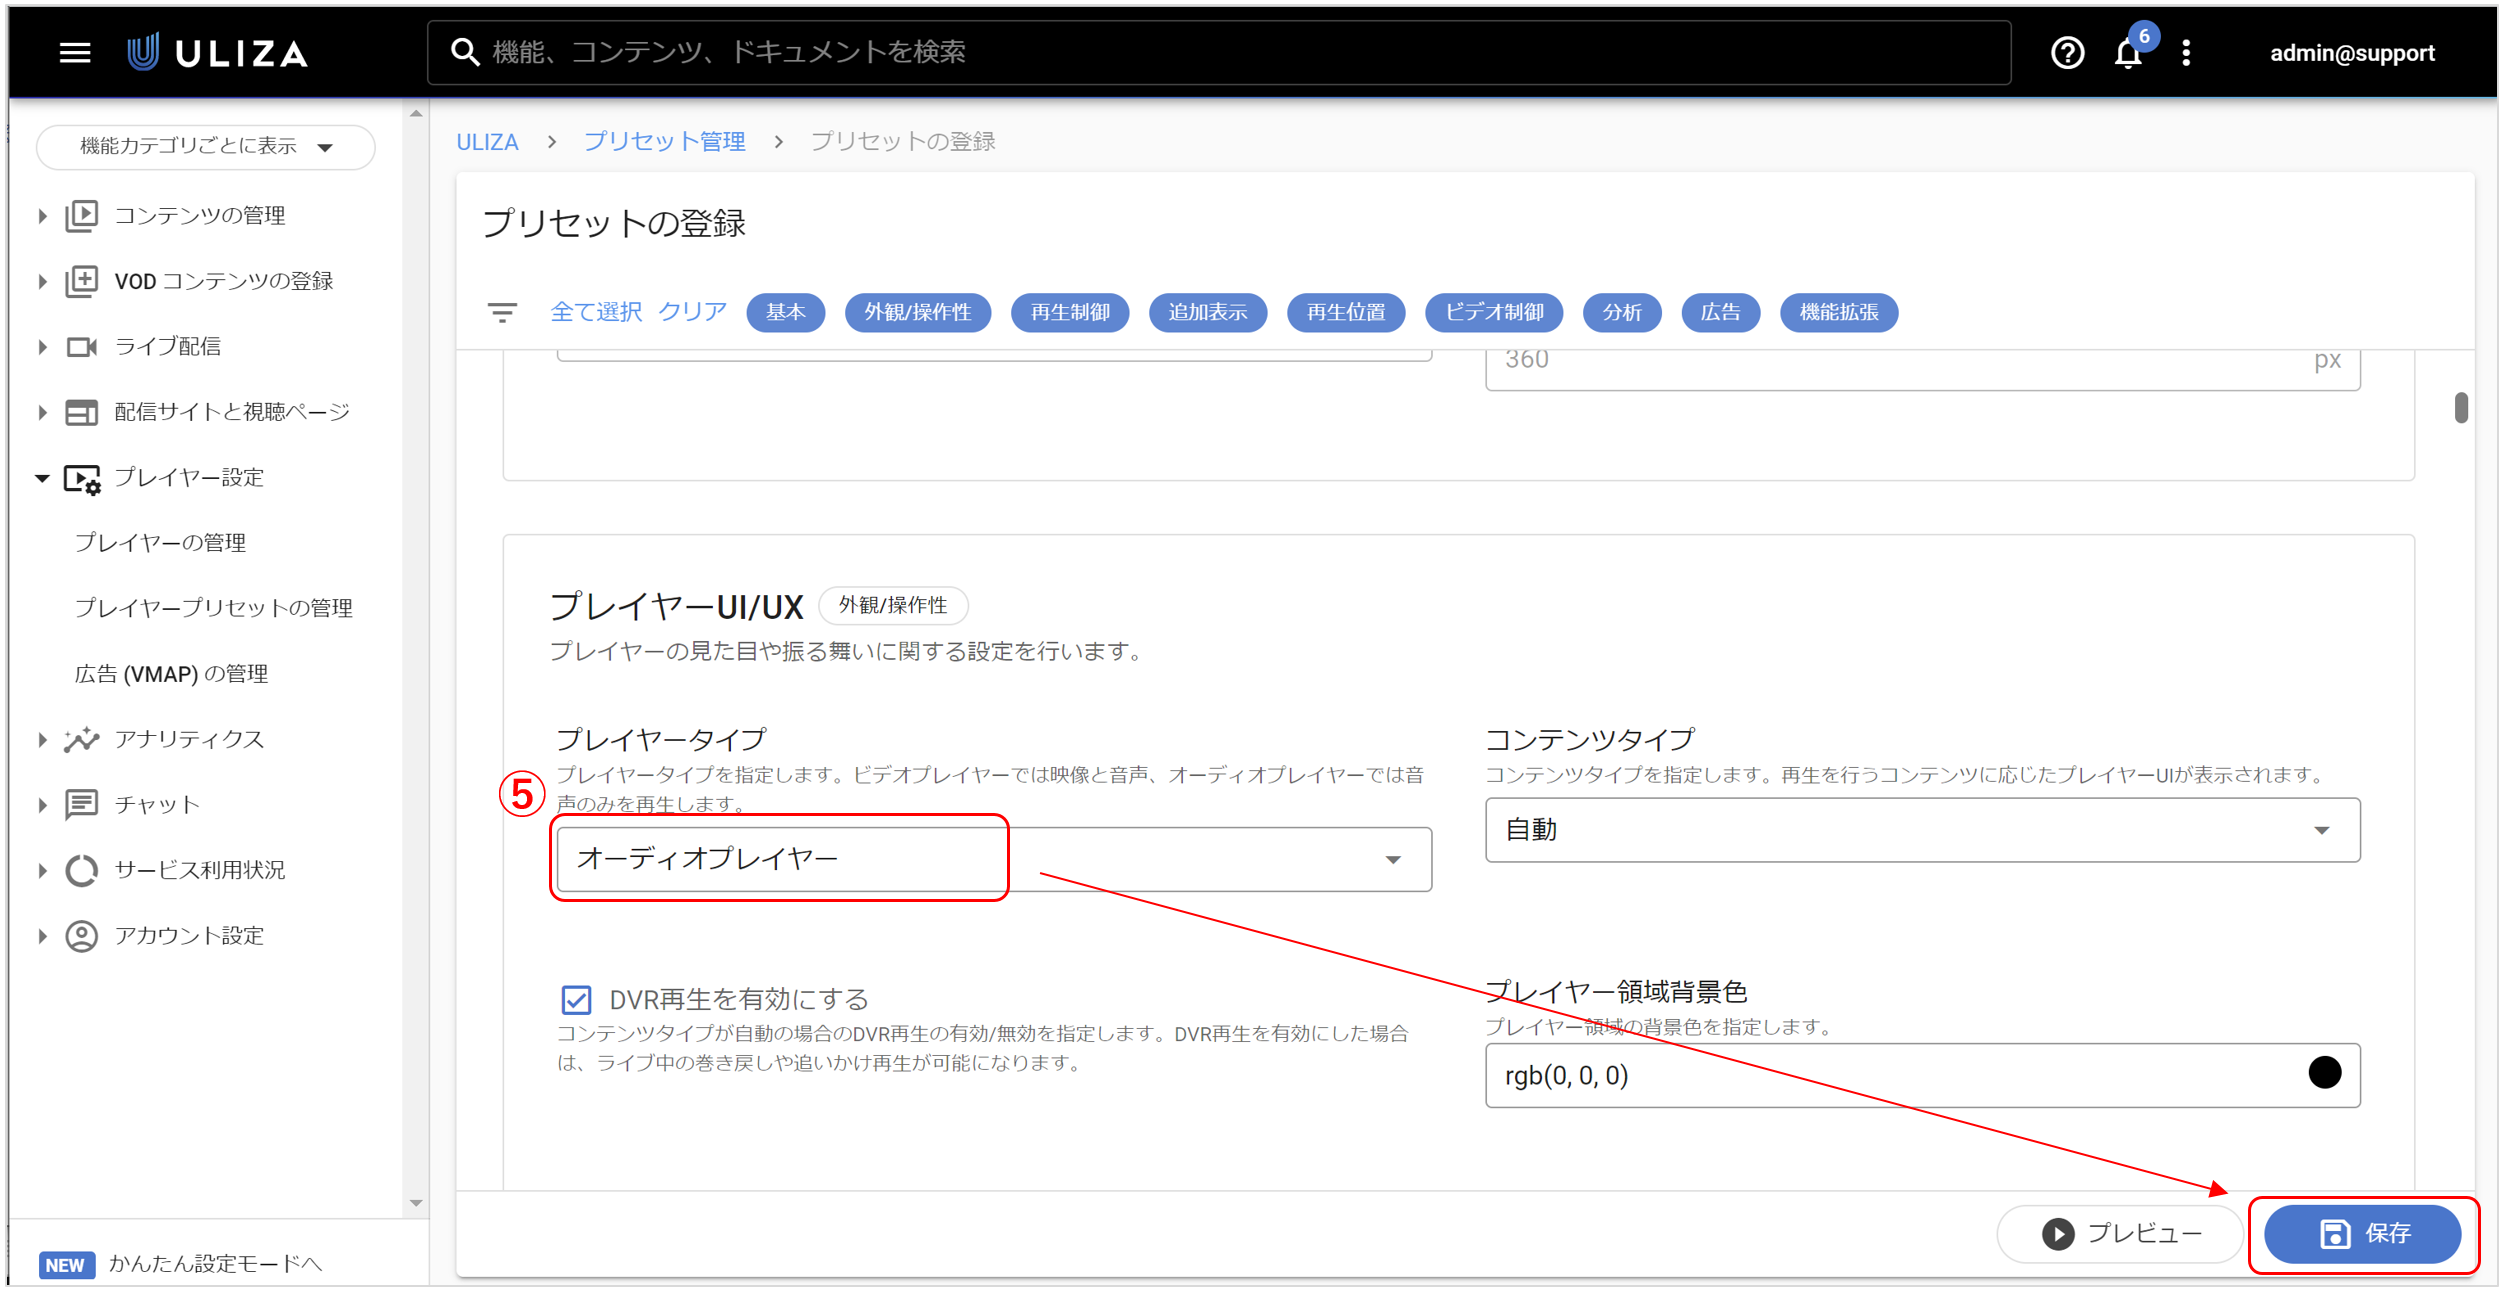Open 広告 (VMAP) の管理 menu item

coord(171,675)
